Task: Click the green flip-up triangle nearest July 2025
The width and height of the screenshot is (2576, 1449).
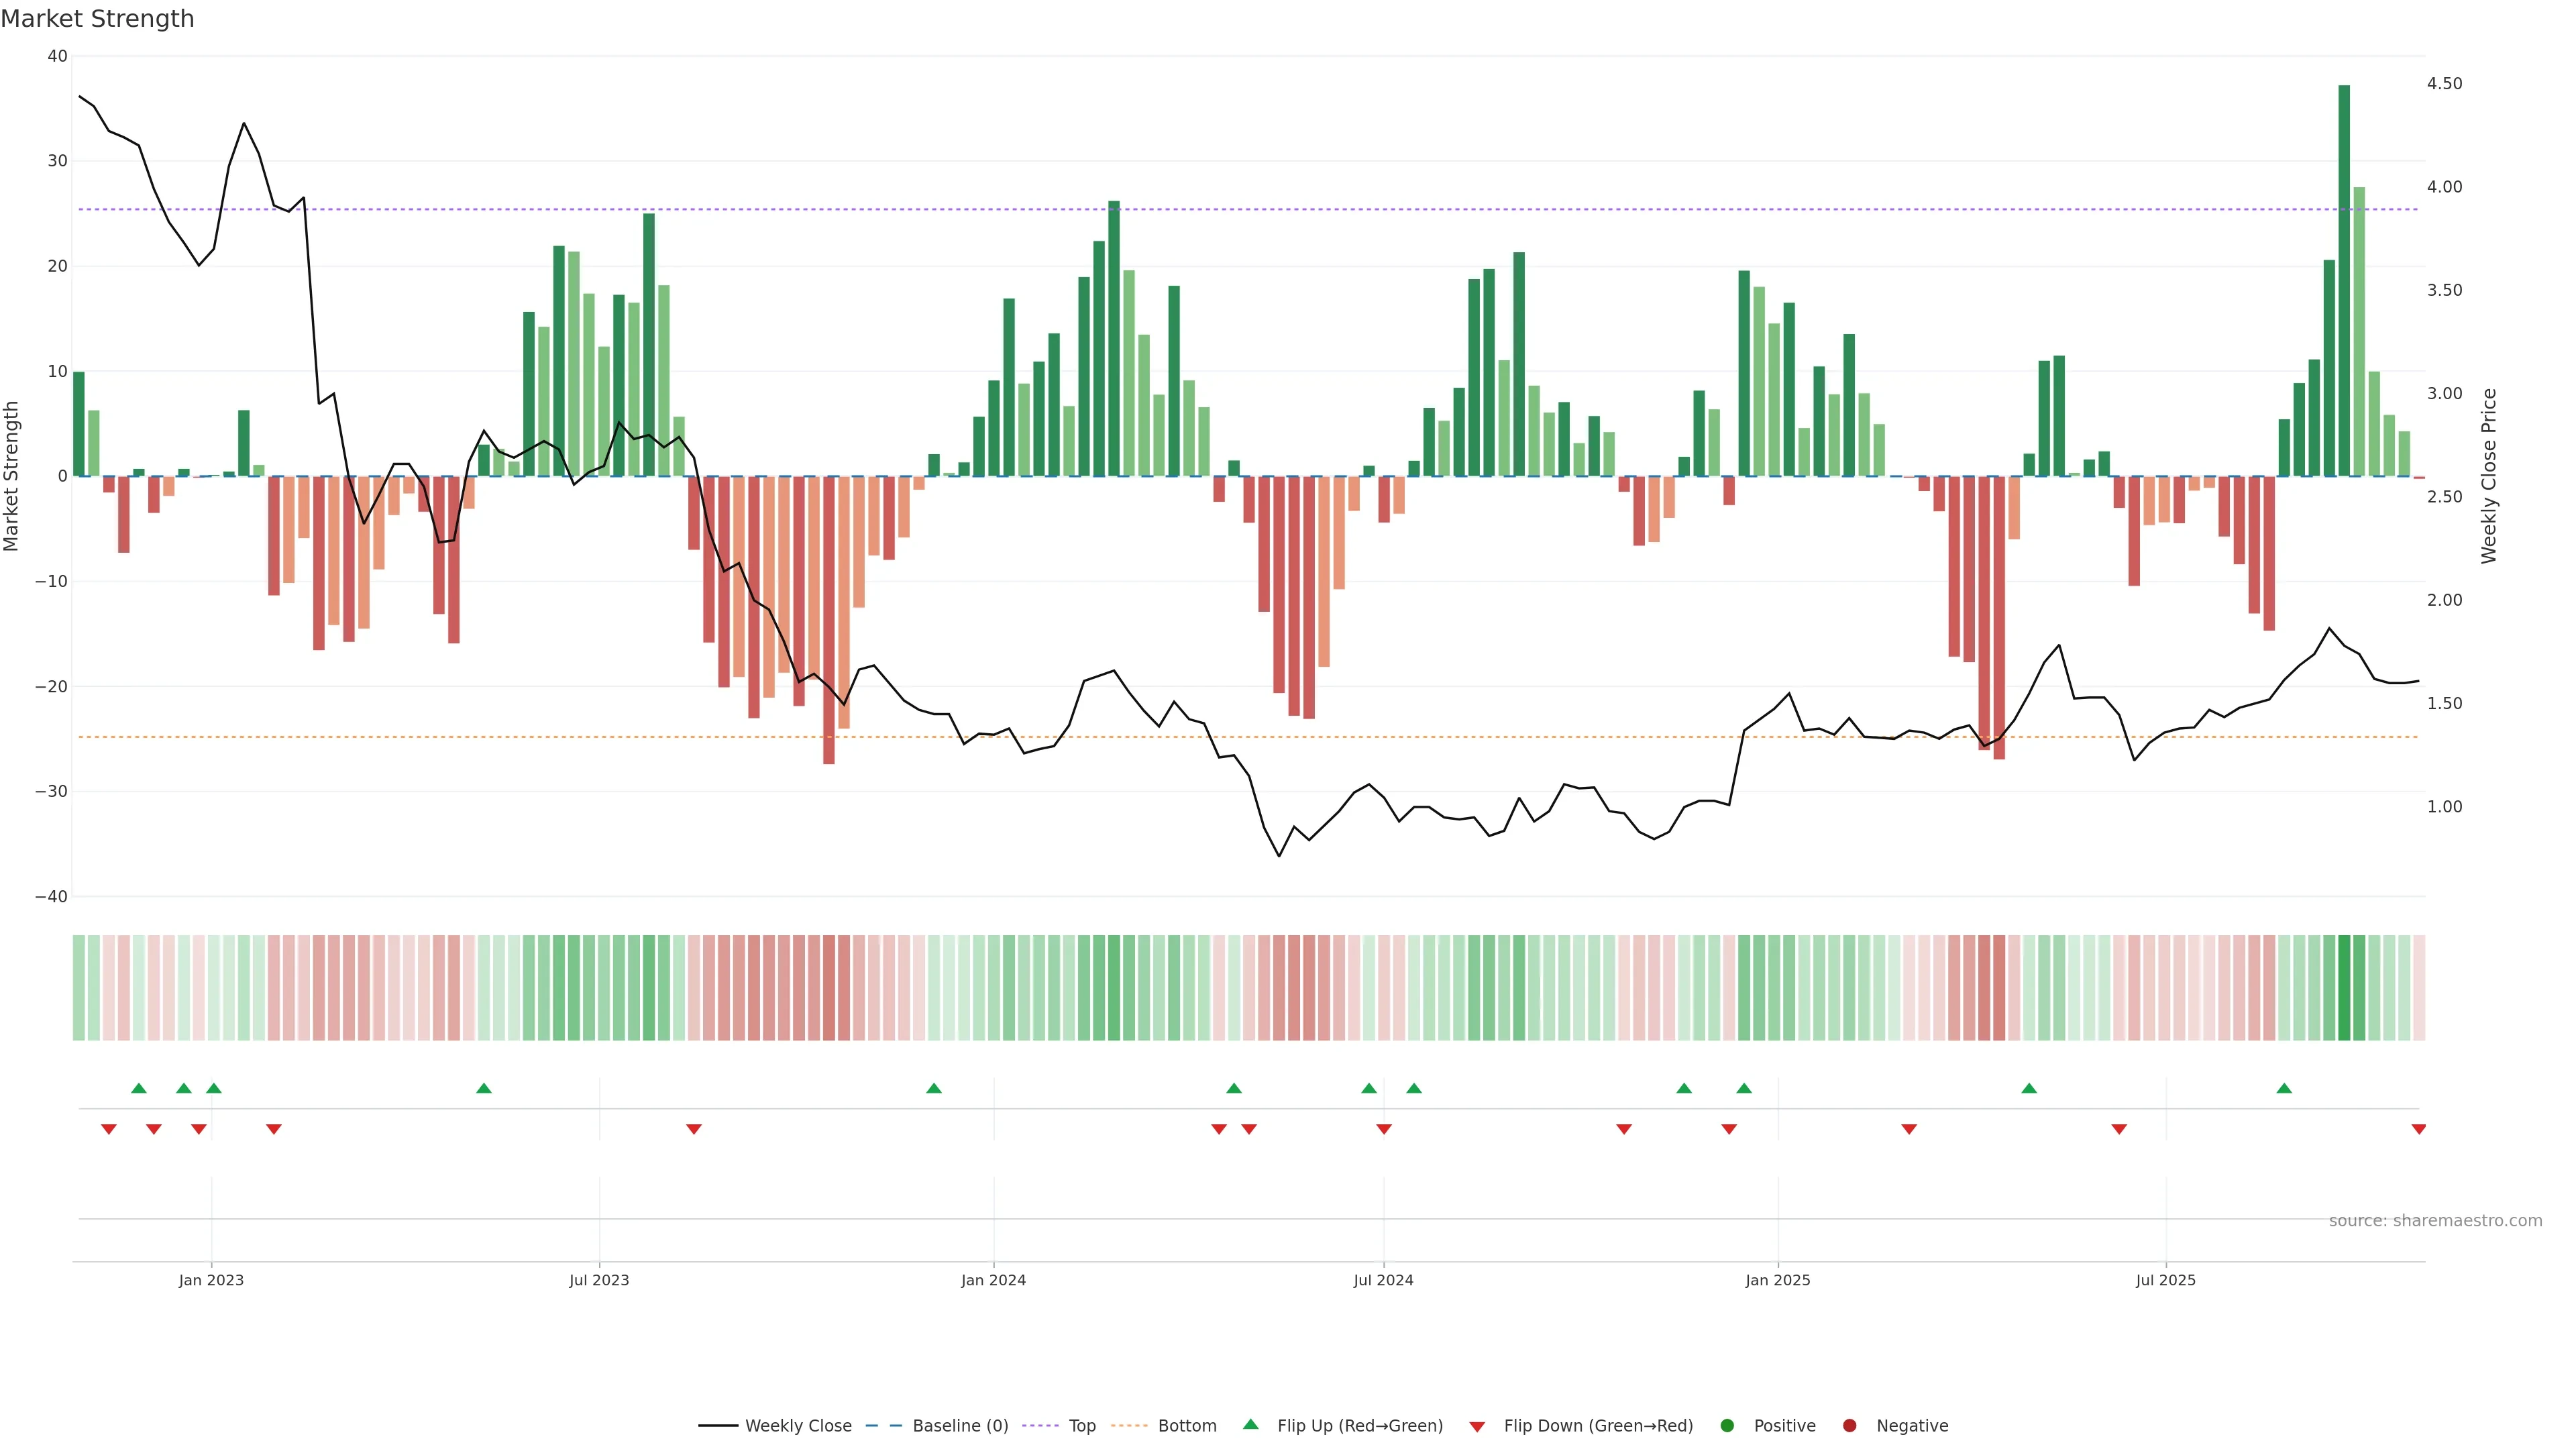Action: (x=2284, y=1088)
